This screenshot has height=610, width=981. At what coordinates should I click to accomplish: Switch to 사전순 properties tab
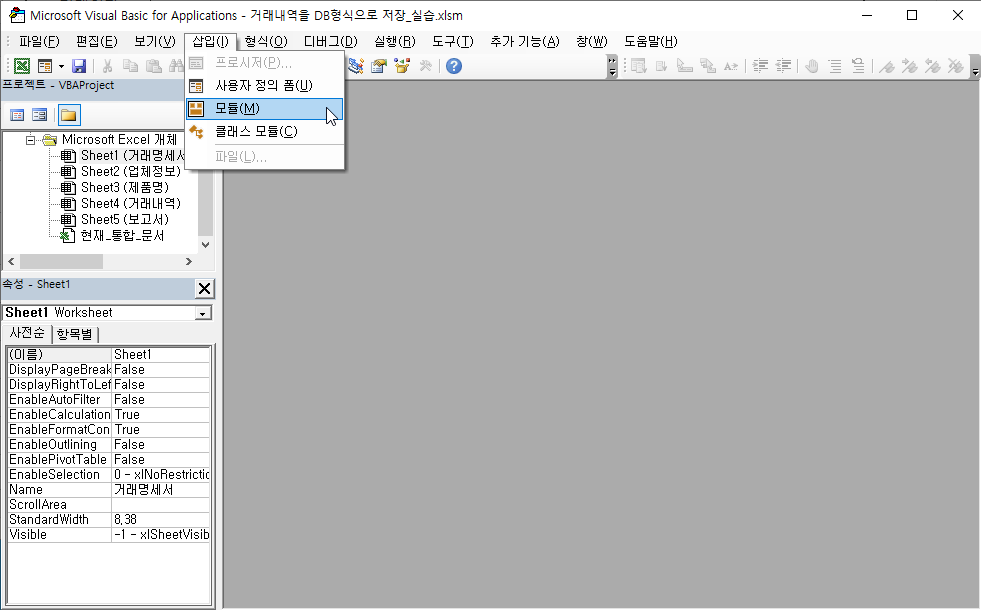(x=27, y=333)
